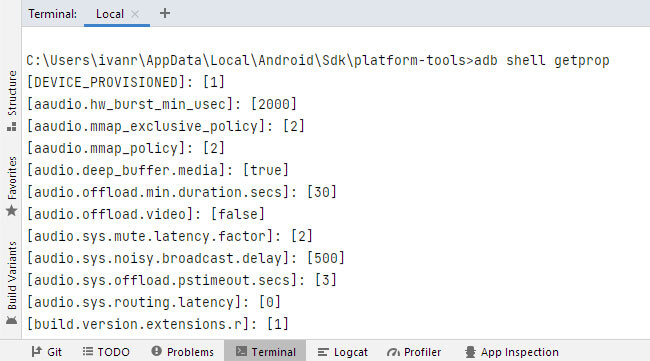Click the audio.deep_buffer.media property line
650x361 pixels.
(158, 170)
